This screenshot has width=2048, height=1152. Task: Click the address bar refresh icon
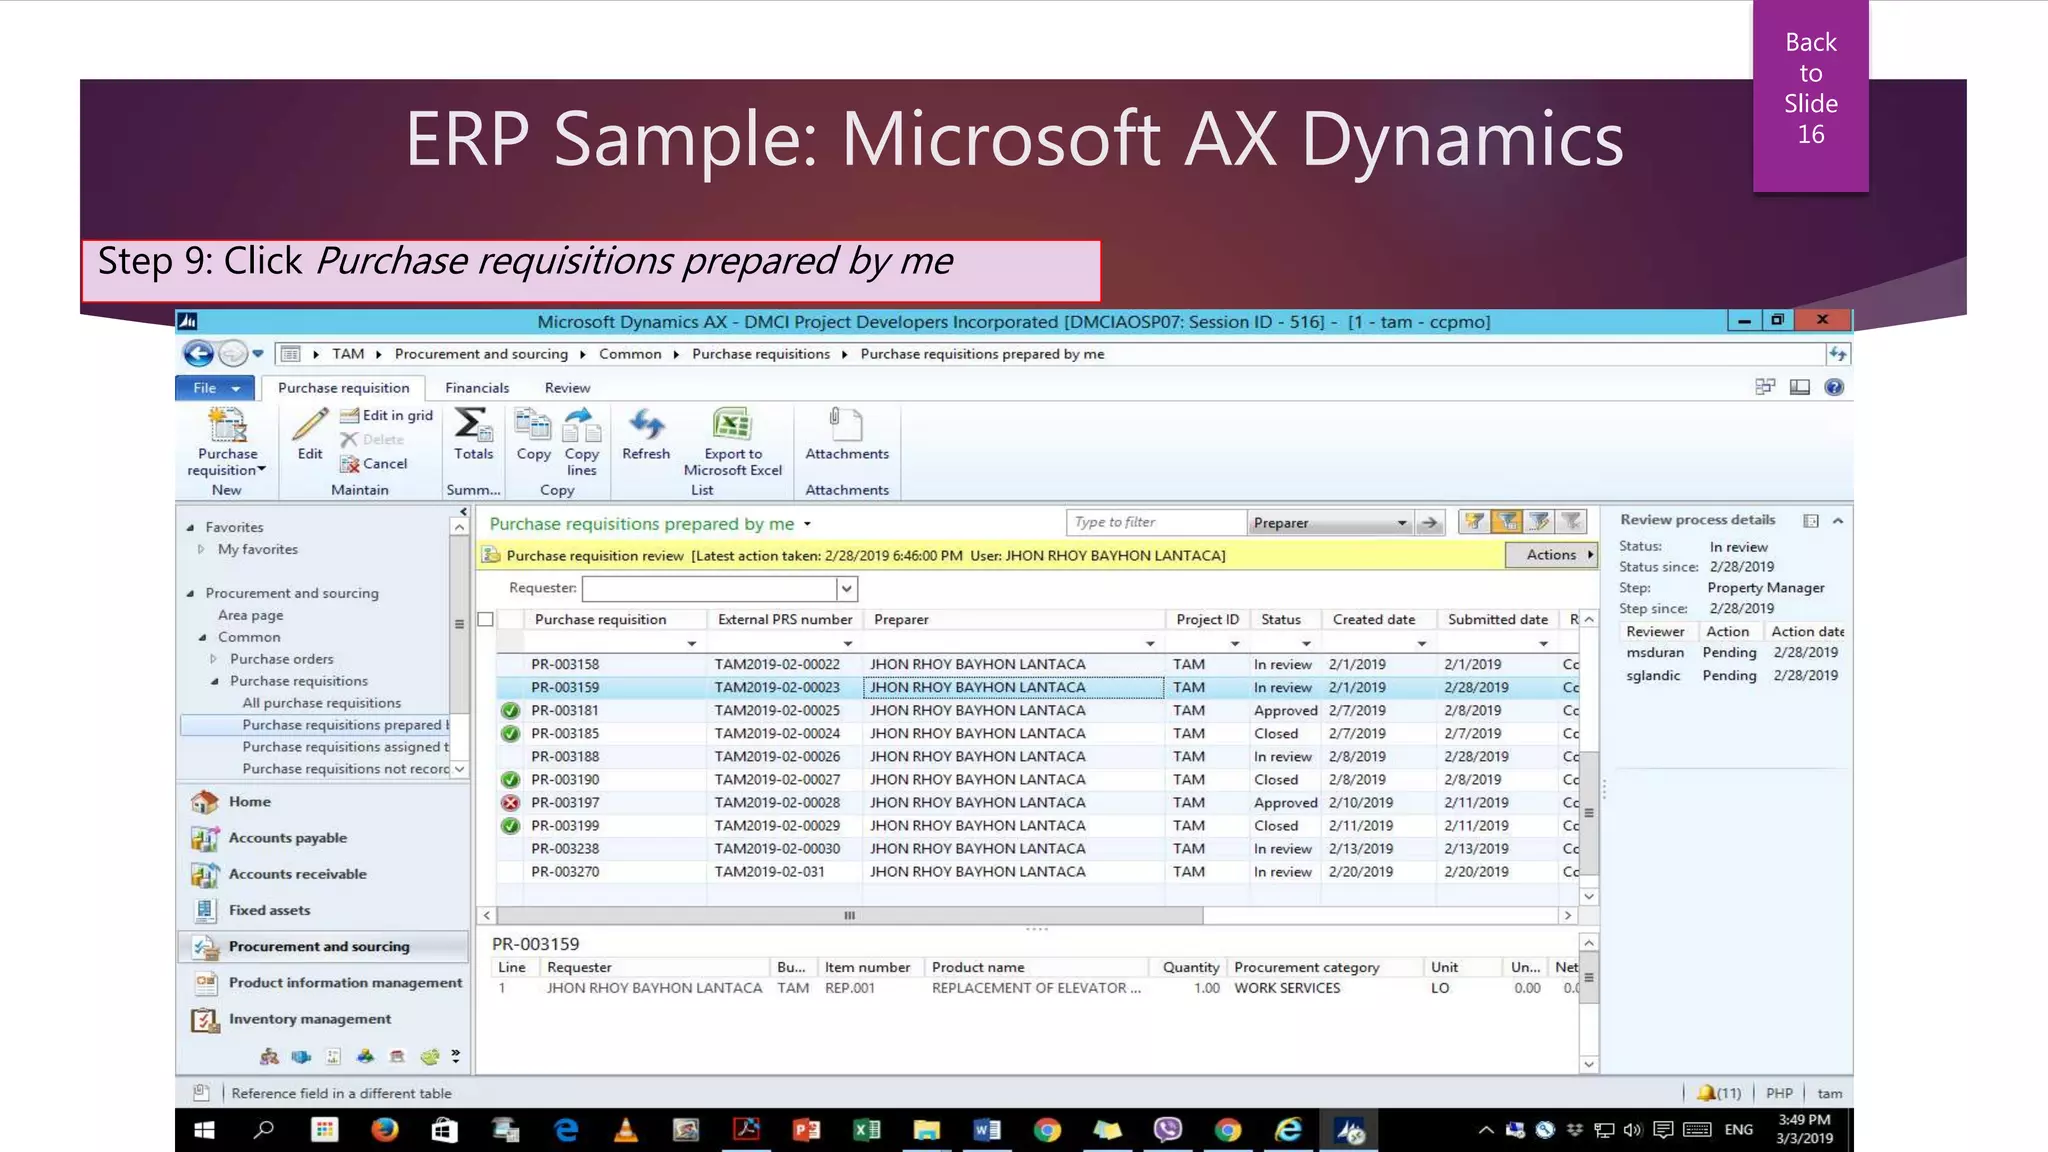(1838, 354)
